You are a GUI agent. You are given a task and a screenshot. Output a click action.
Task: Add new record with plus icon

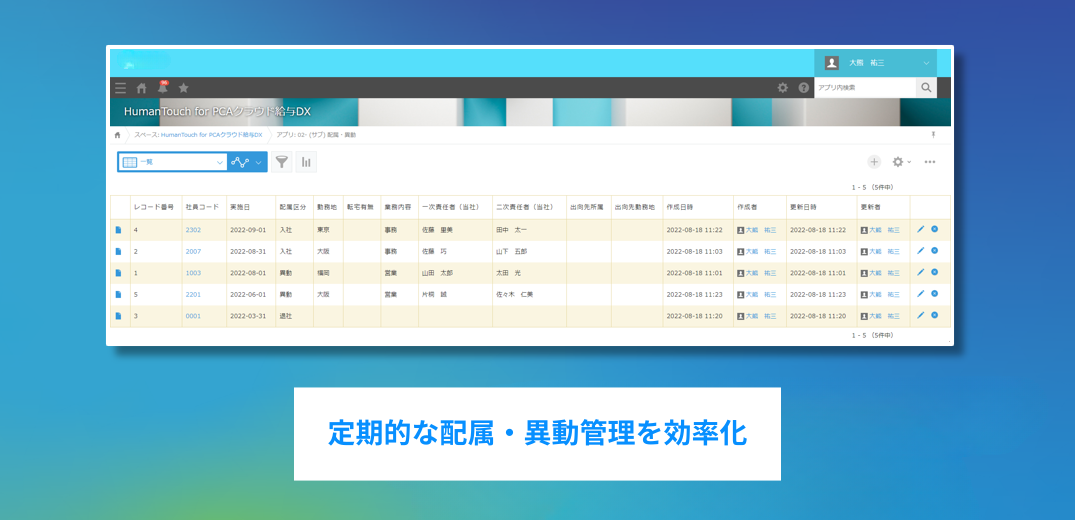coord(874,161)
